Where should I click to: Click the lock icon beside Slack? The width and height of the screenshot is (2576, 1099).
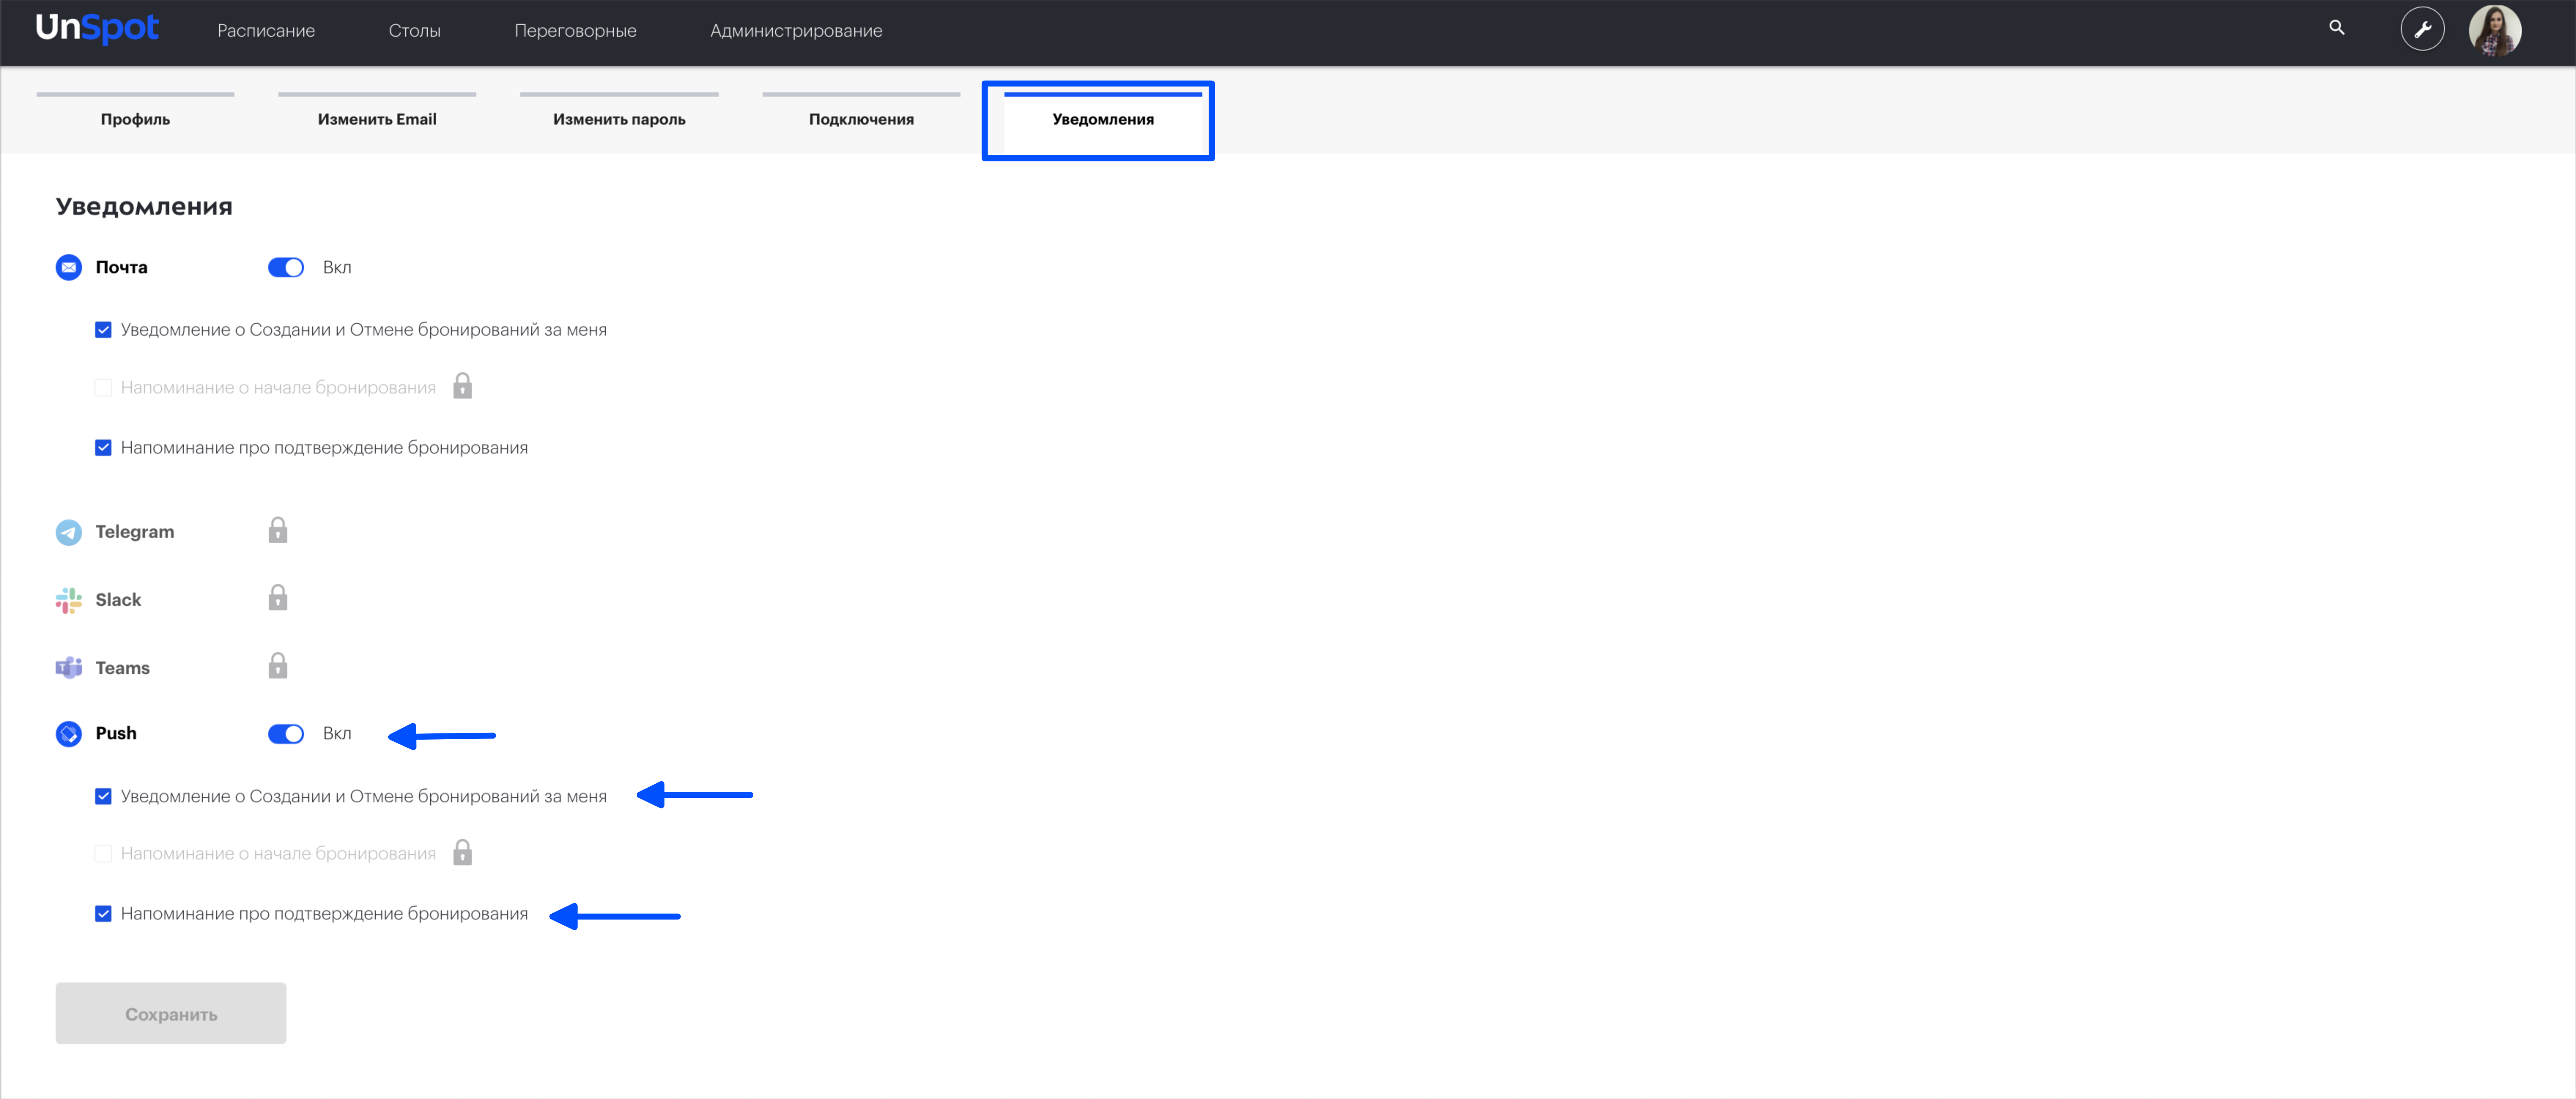click(278, 598)
